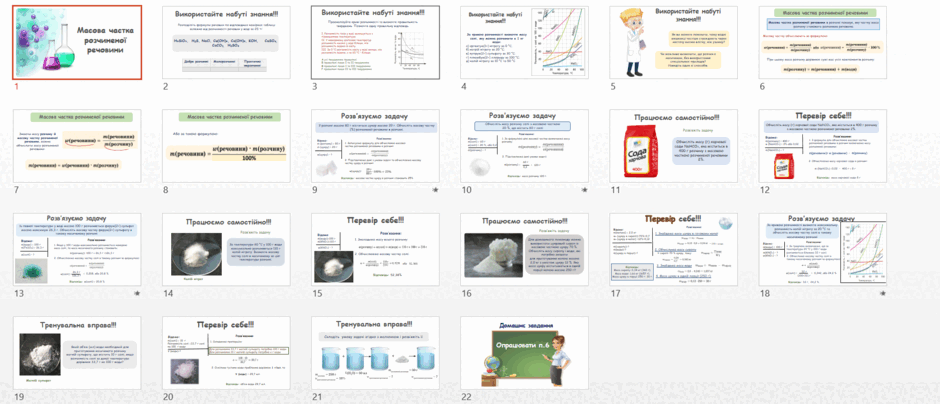Click the slide number label "11"

pos(614,190)
